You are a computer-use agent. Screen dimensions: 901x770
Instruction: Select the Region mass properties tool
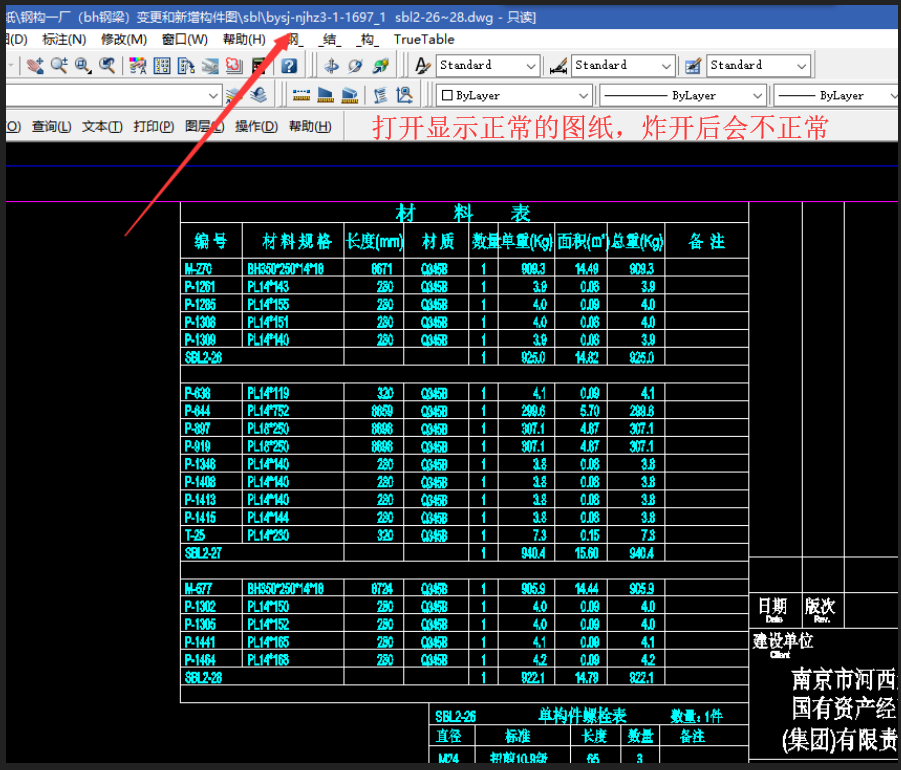(349, 95)
